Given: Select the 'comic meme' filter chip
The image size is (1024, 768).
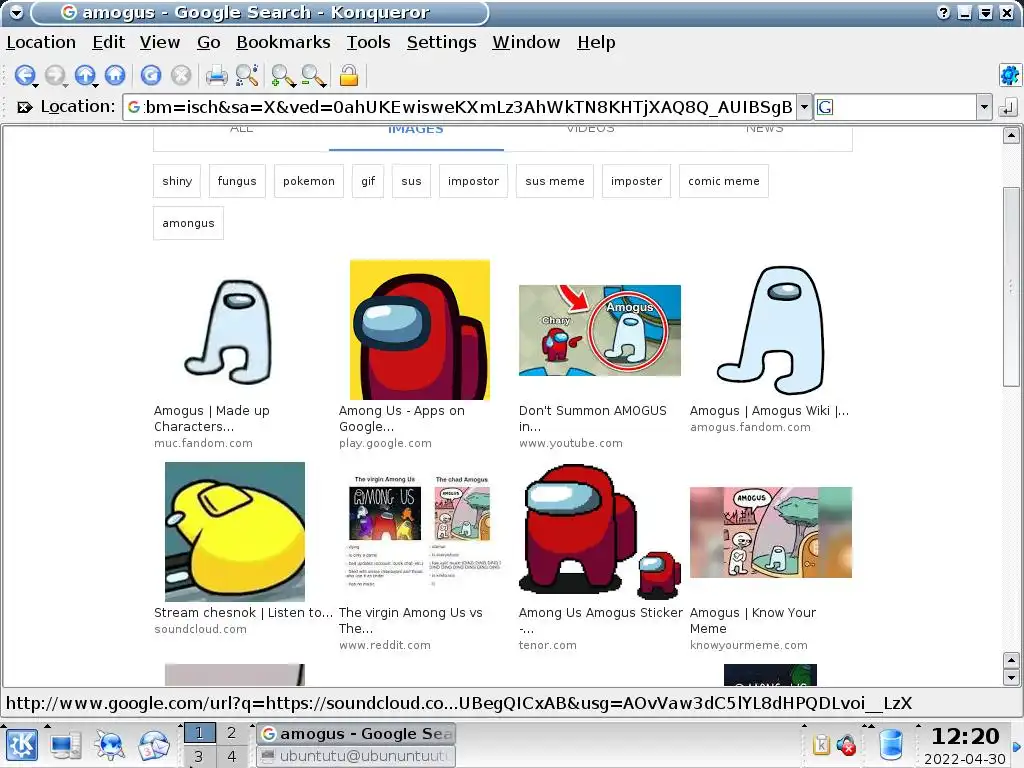Looking at the screenshot, I should 724,181.
